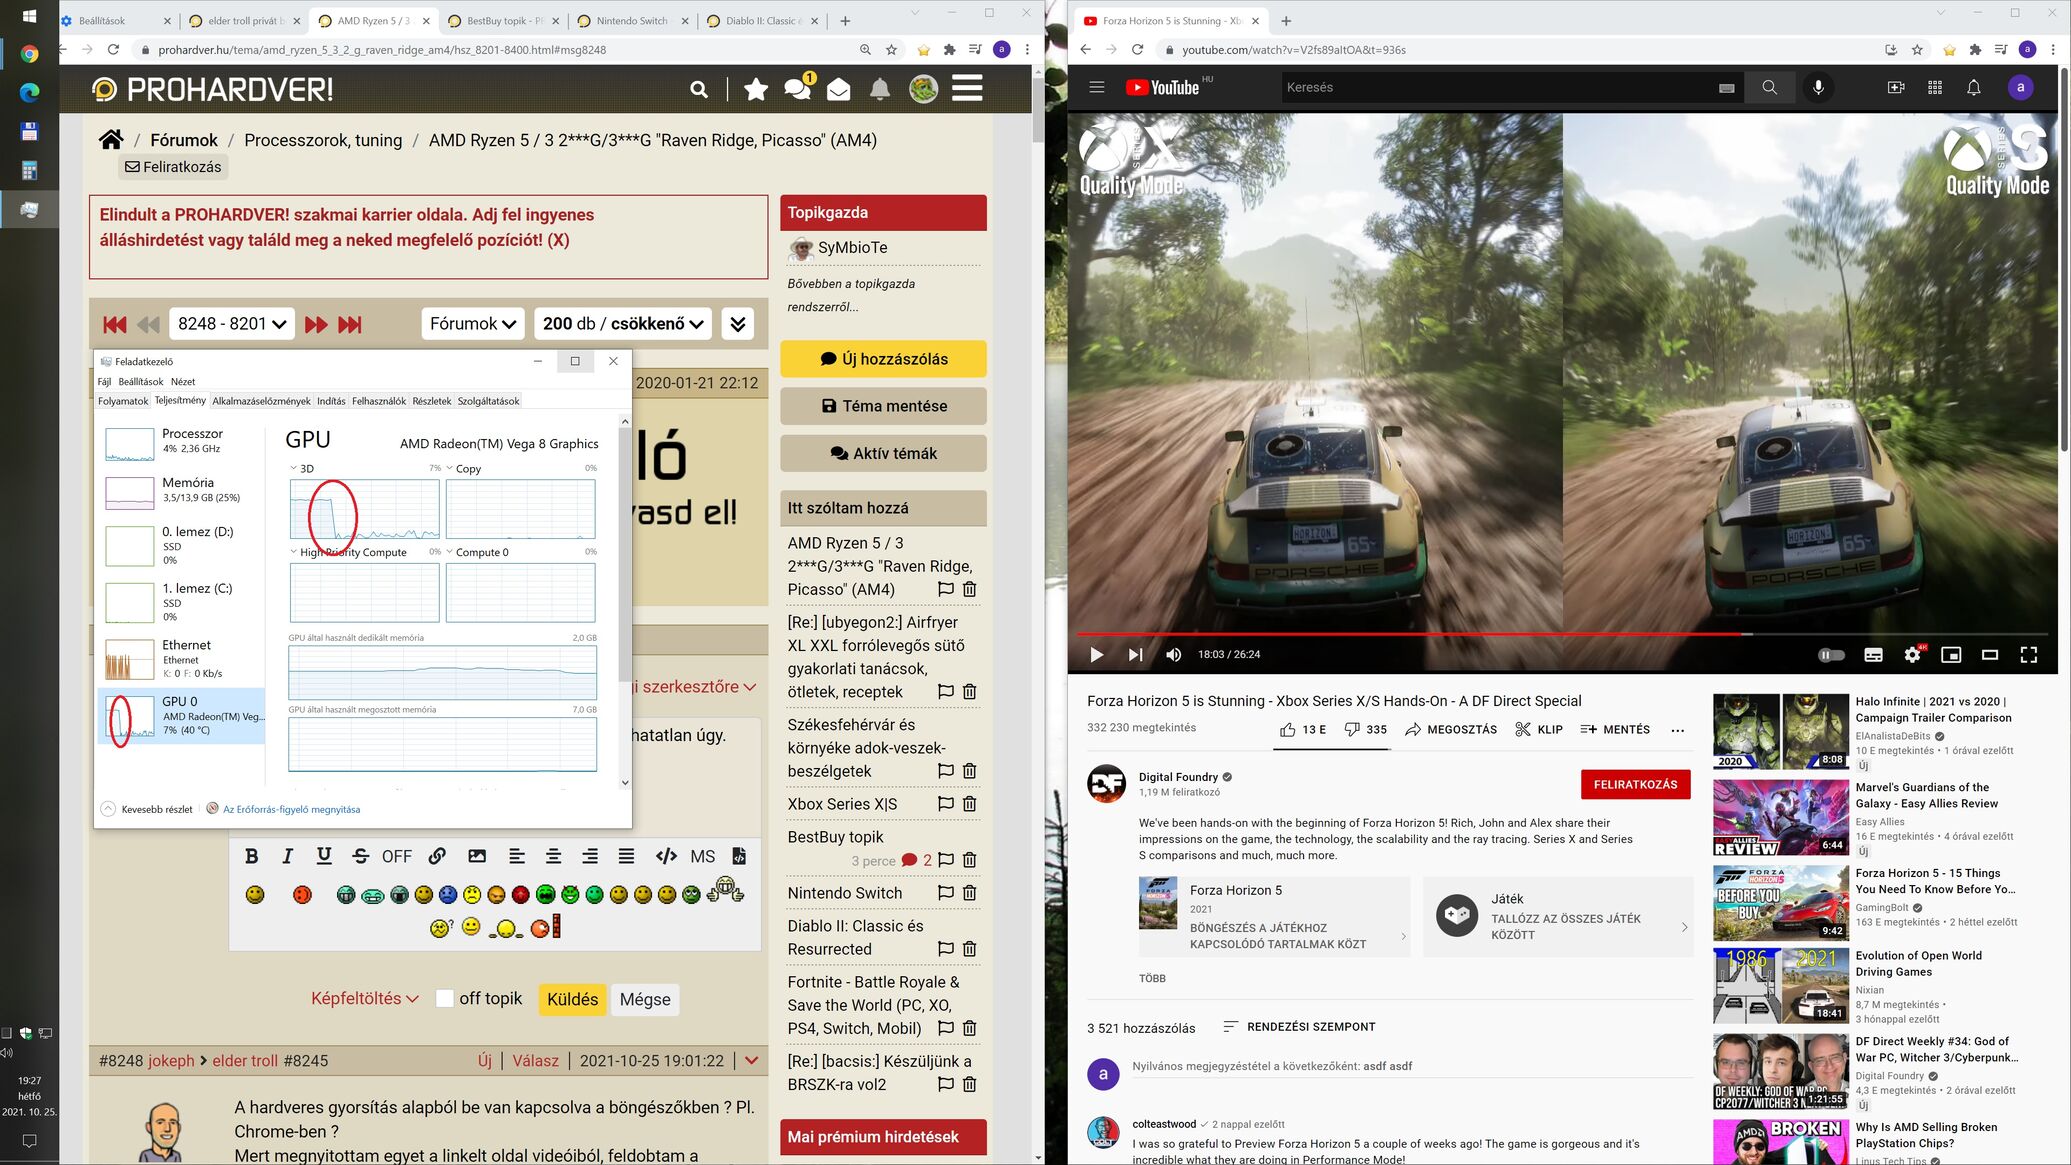Open the Nézet menu in Task Manager

coord(182,382)
